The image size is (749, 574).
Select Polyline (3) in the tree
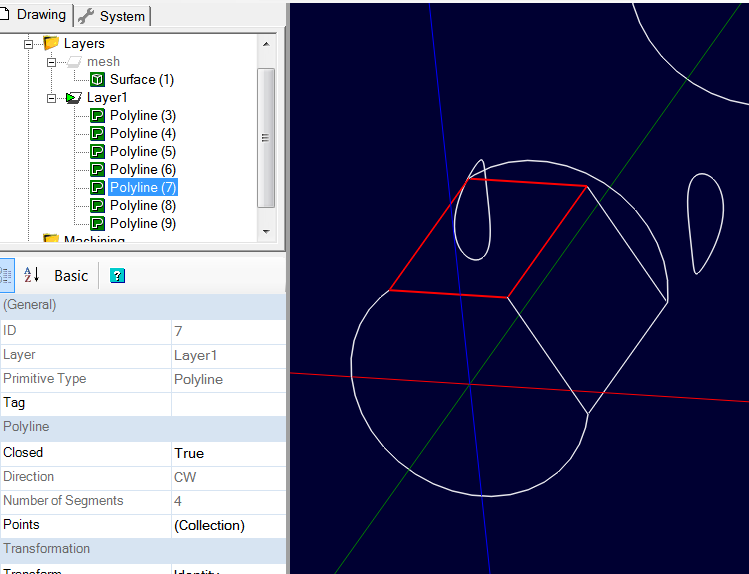[x=143, y=116]
